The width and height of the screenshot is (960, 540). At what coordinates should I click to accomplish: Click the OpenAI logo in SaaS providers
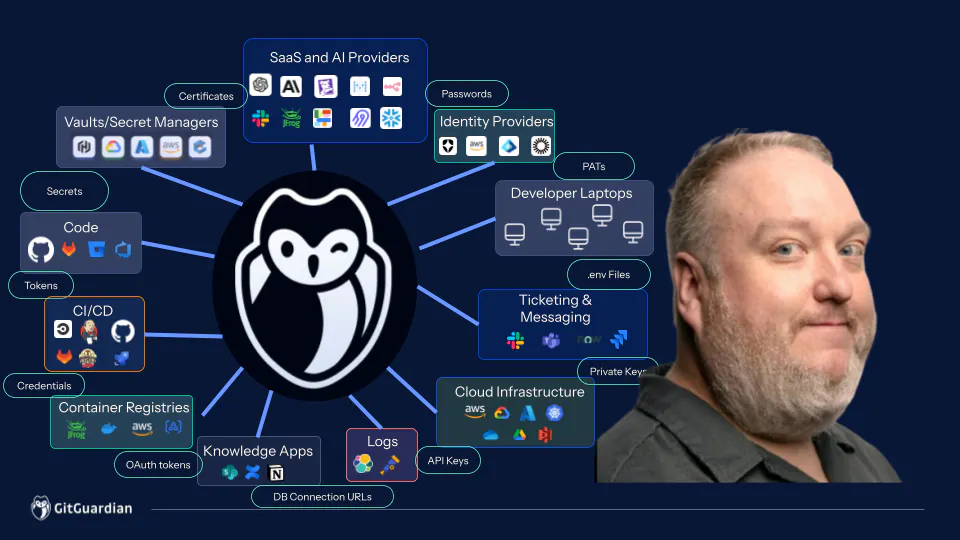260,85
